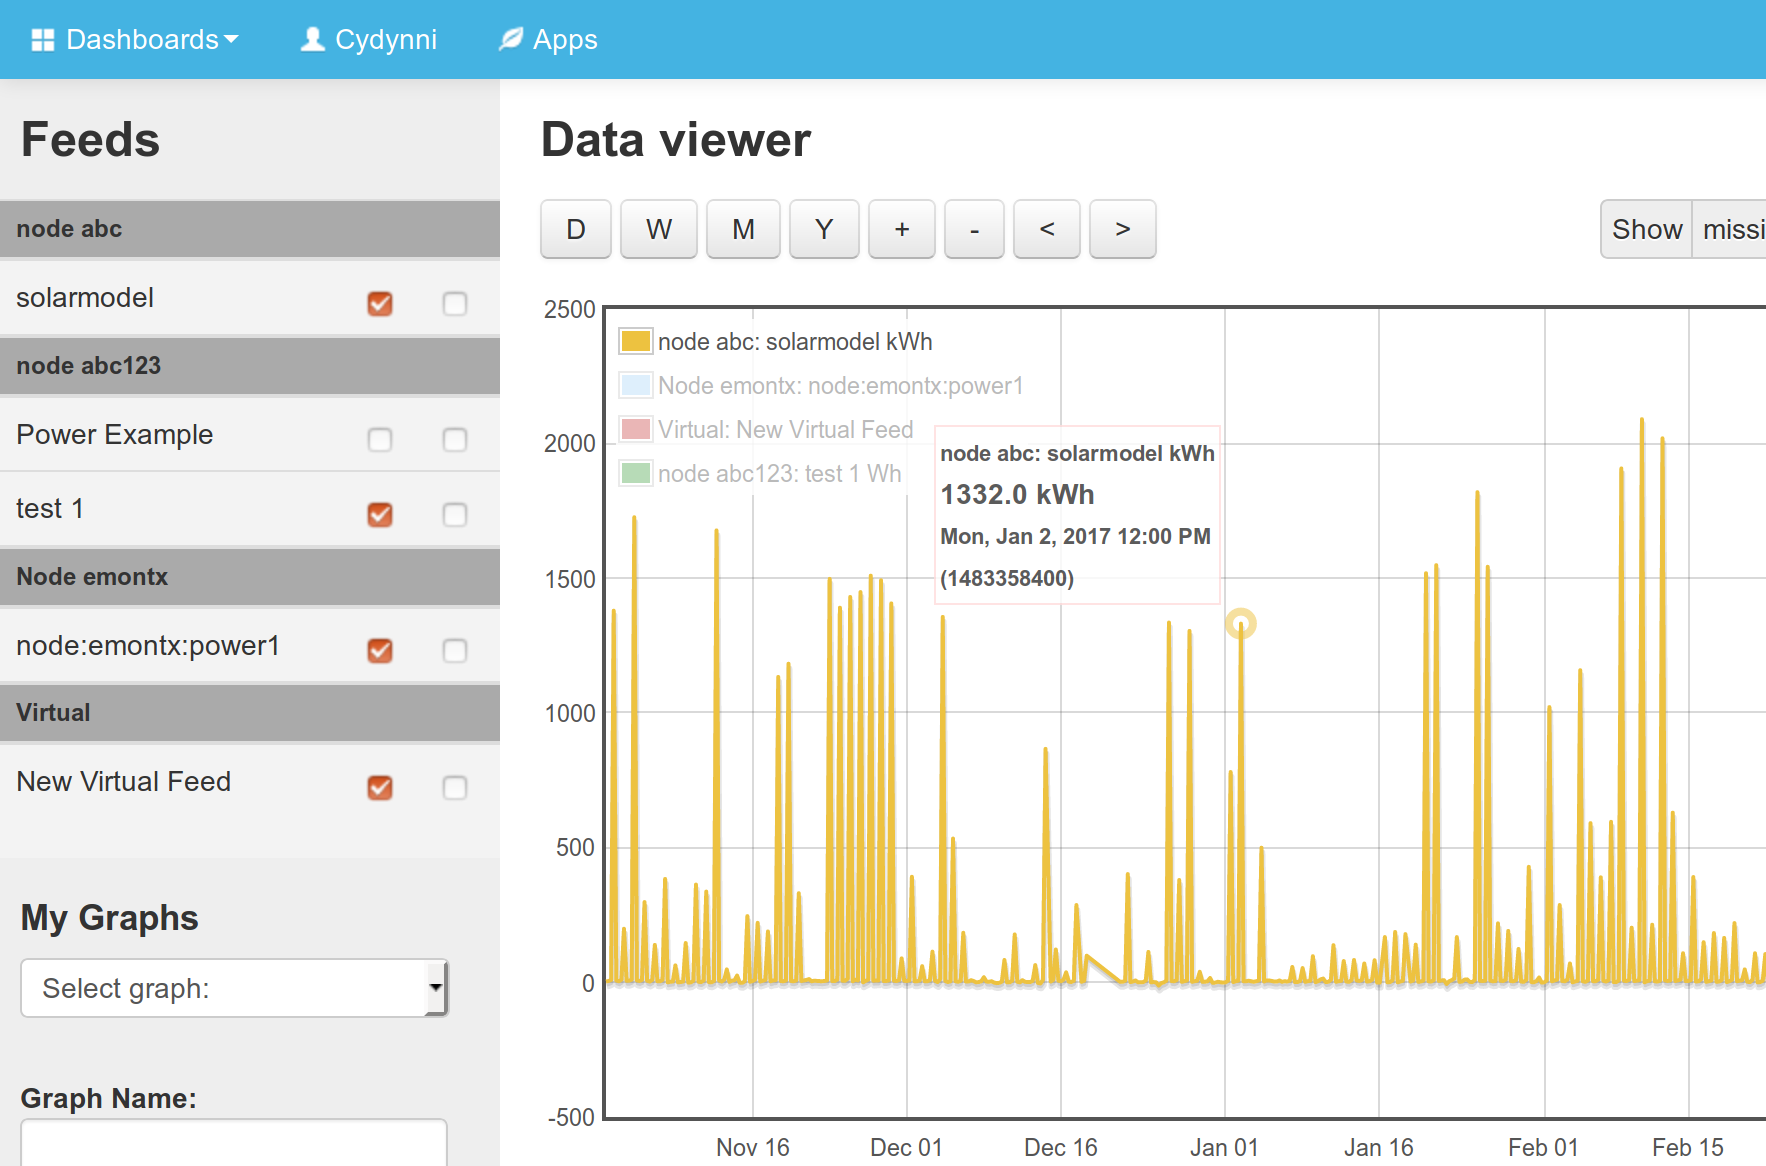Collapse the node abc123 feed group
Viewport: 1766px width, 1166px height.
point(250,366)
